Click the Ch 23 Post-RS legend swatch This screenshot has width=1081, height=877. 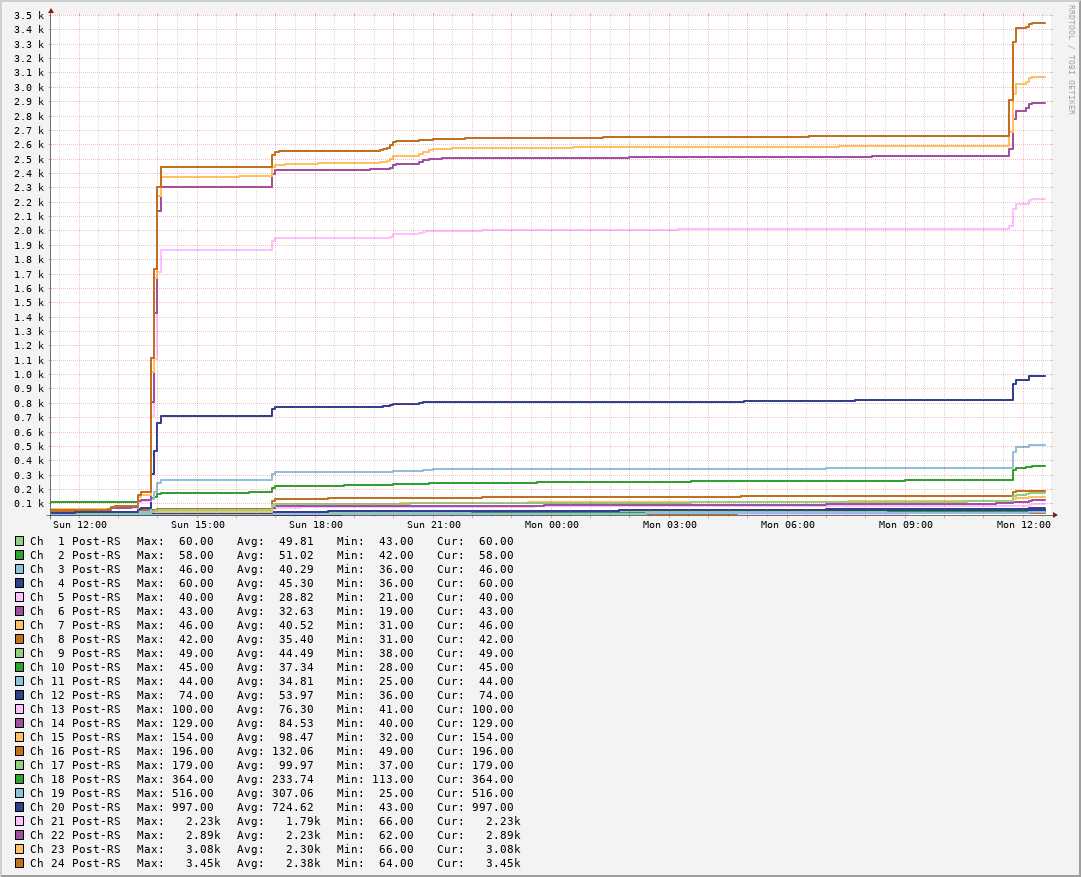(19, 849)
